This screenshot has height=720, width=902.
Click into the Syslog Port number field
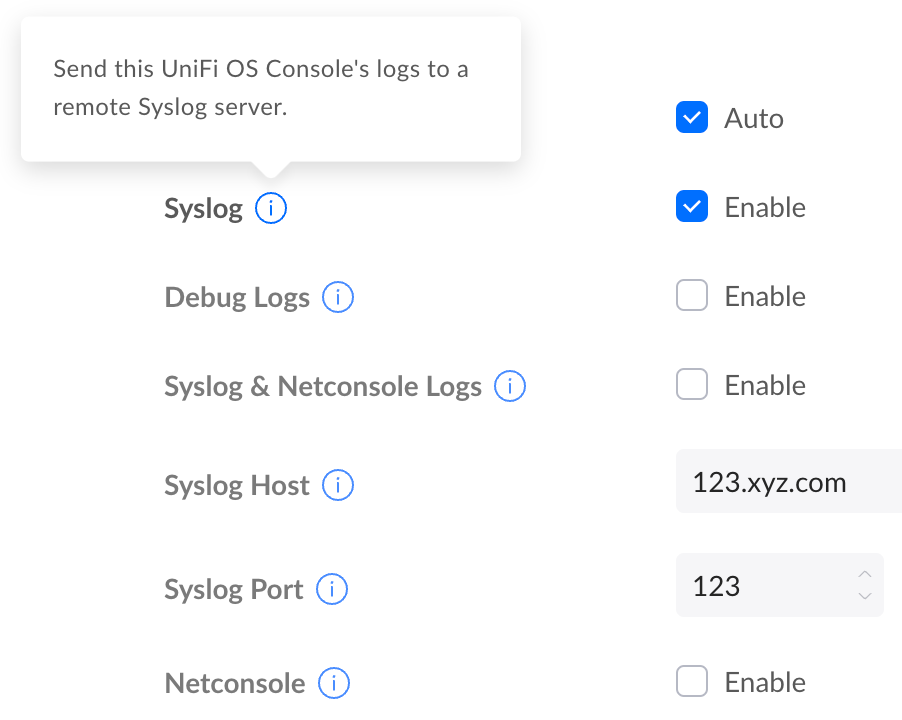[760, 585]
